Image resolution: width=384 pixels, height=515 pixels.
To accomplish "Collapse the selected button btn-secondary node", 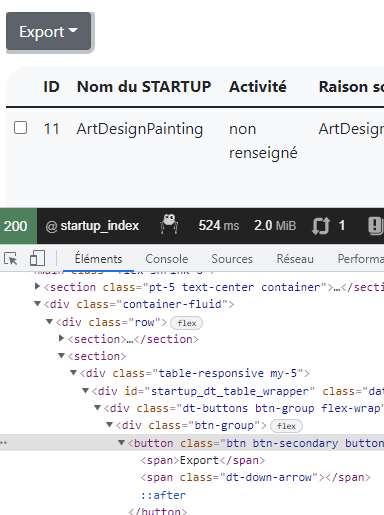I will (121, 443).
